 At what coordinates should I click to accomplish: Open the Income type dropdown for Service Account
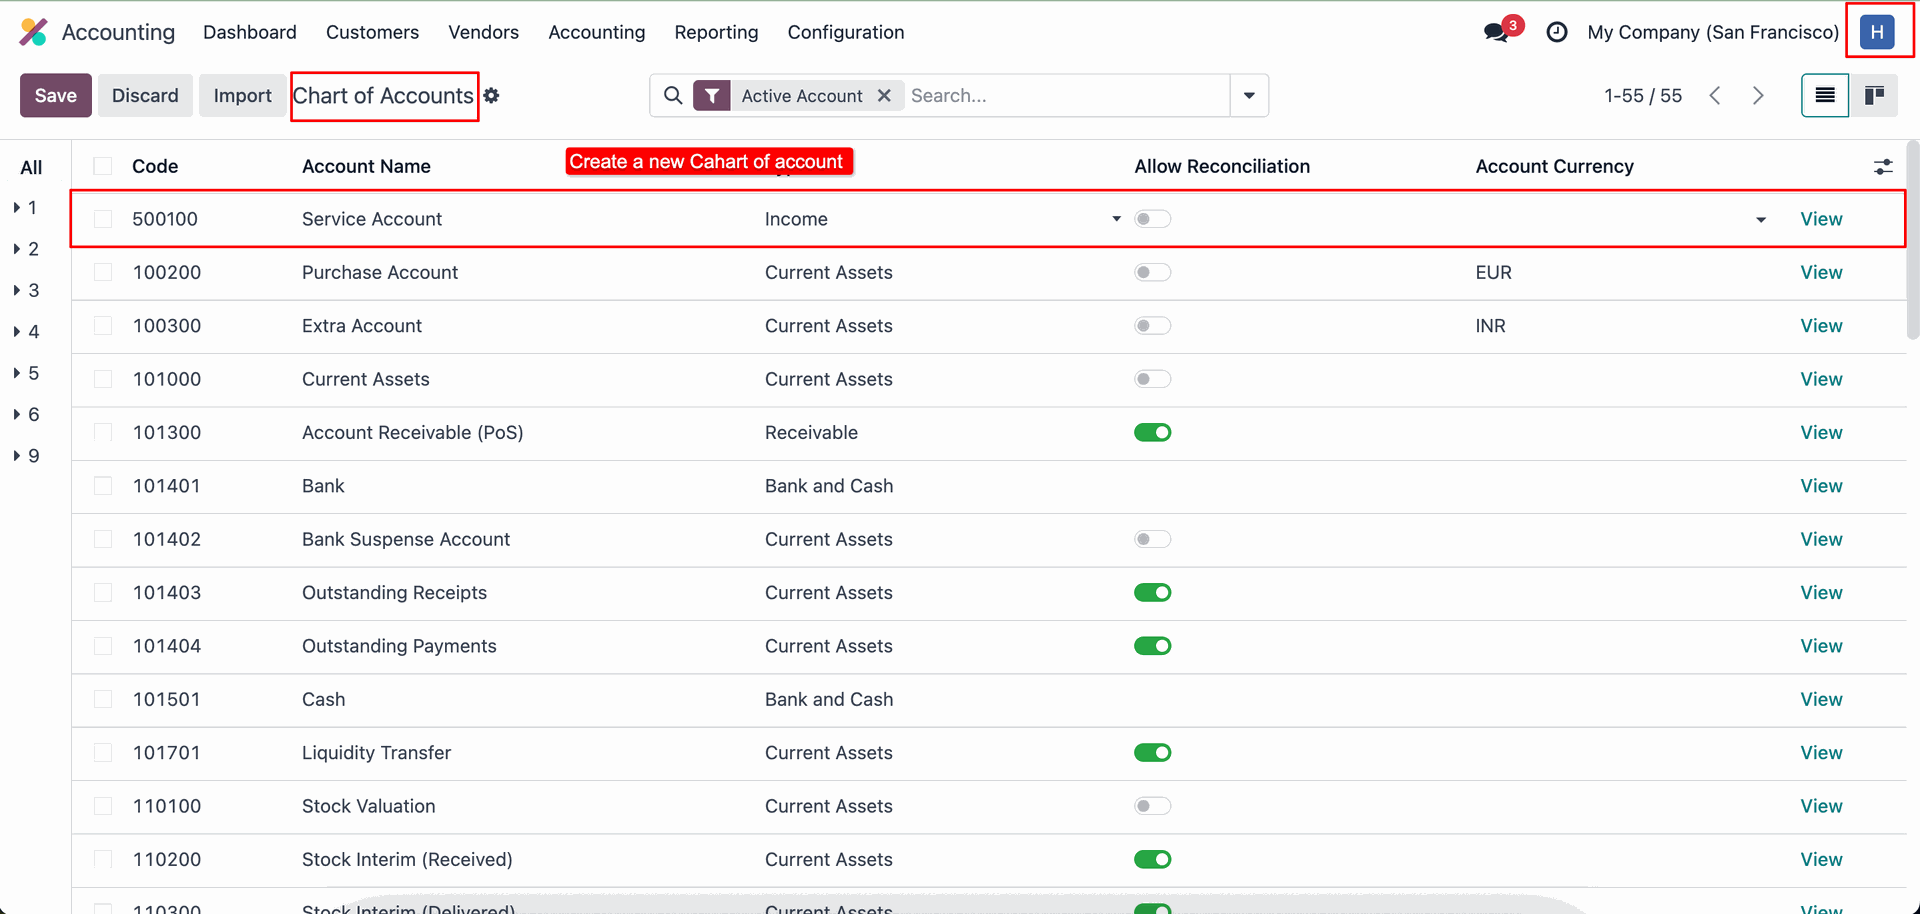tap(1116, 219)
